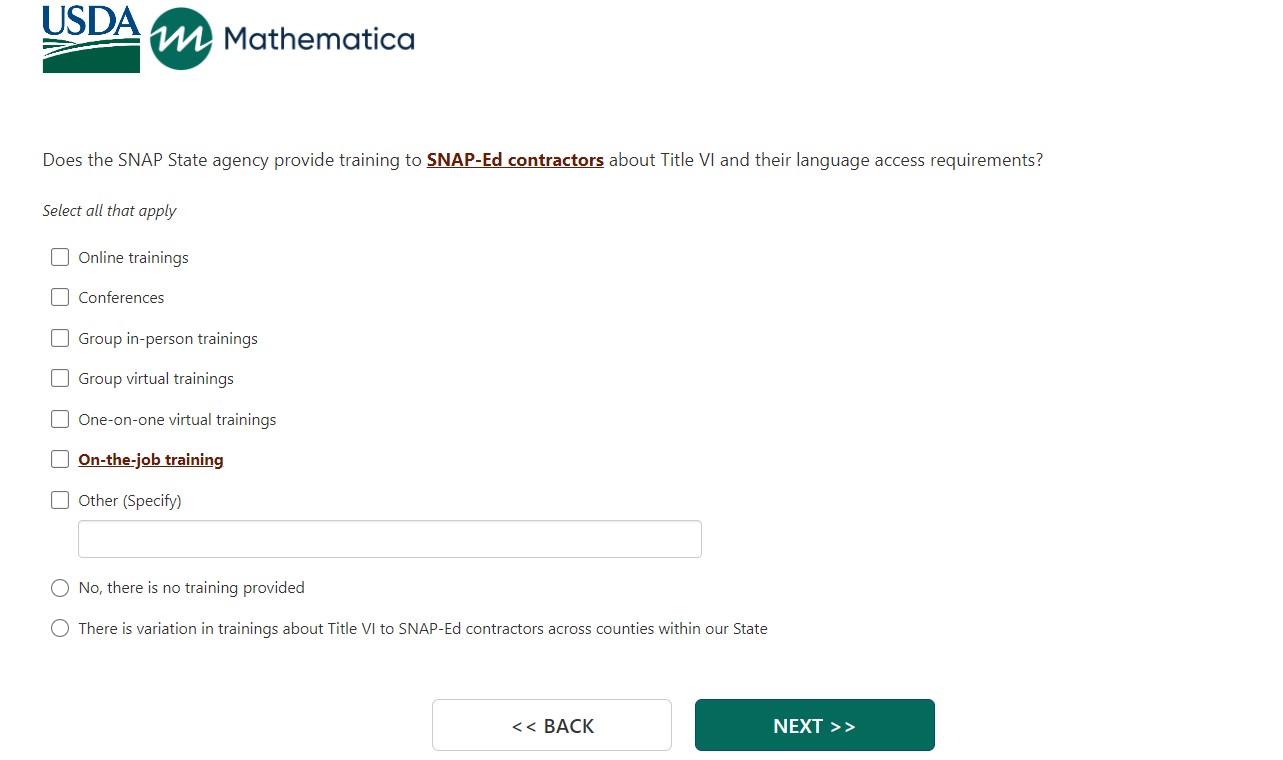Click the Other (Specify) text input field
Image resolution: width=1283 pixels, height=760 pixels.
389,539
